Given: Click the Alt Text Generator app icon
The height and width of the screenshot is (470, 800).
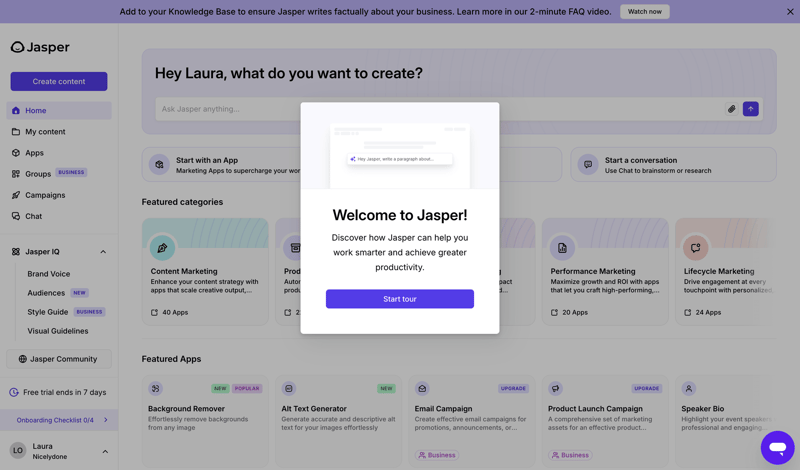Looking at the screenshot, I should (289, 388).
